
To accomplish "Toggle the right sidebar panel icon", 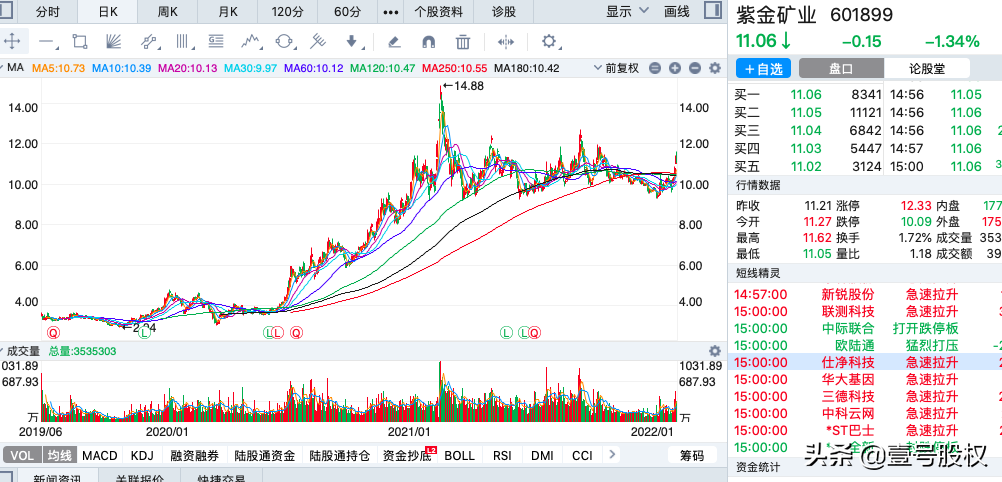I will (x=713, y=11).
